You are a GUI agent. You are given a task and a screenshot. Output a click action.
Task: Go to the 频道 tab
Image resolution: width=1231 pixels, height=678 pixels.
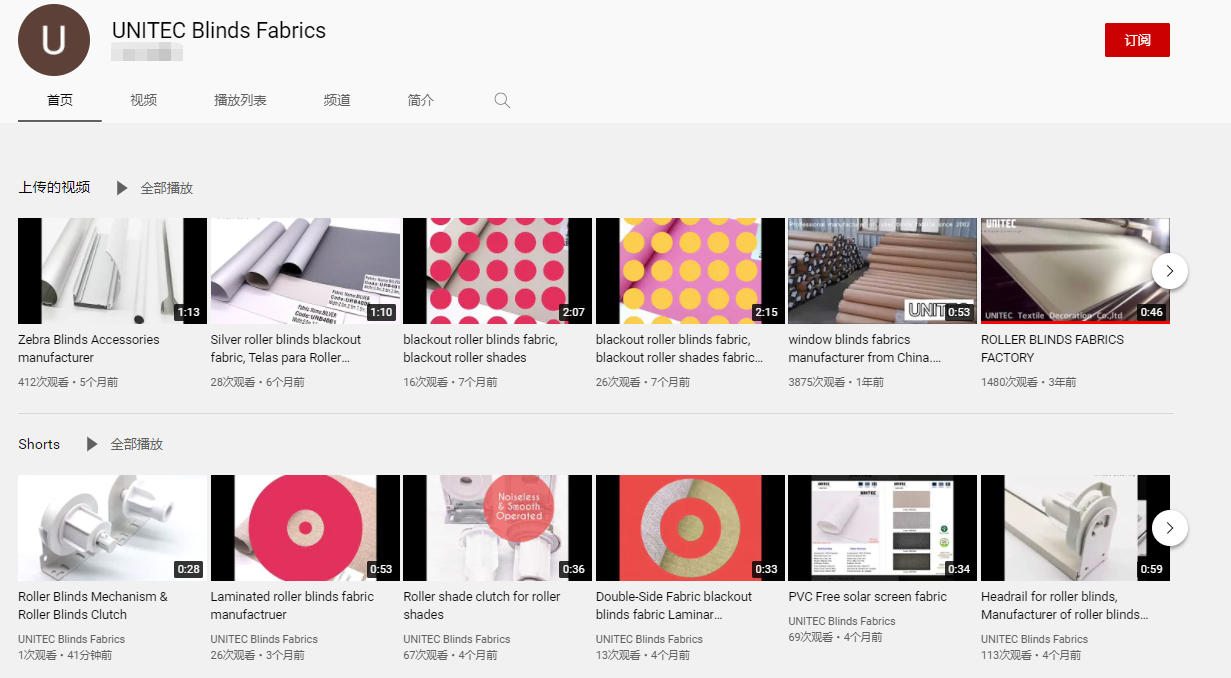pos(337,100)
